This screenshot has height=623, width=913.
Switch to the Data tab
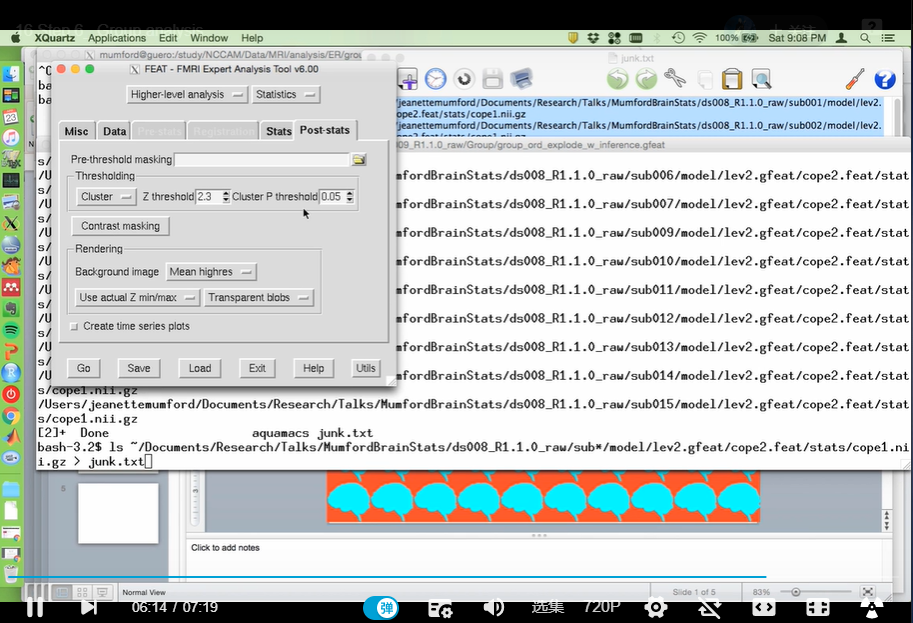(x=115, y=131)
